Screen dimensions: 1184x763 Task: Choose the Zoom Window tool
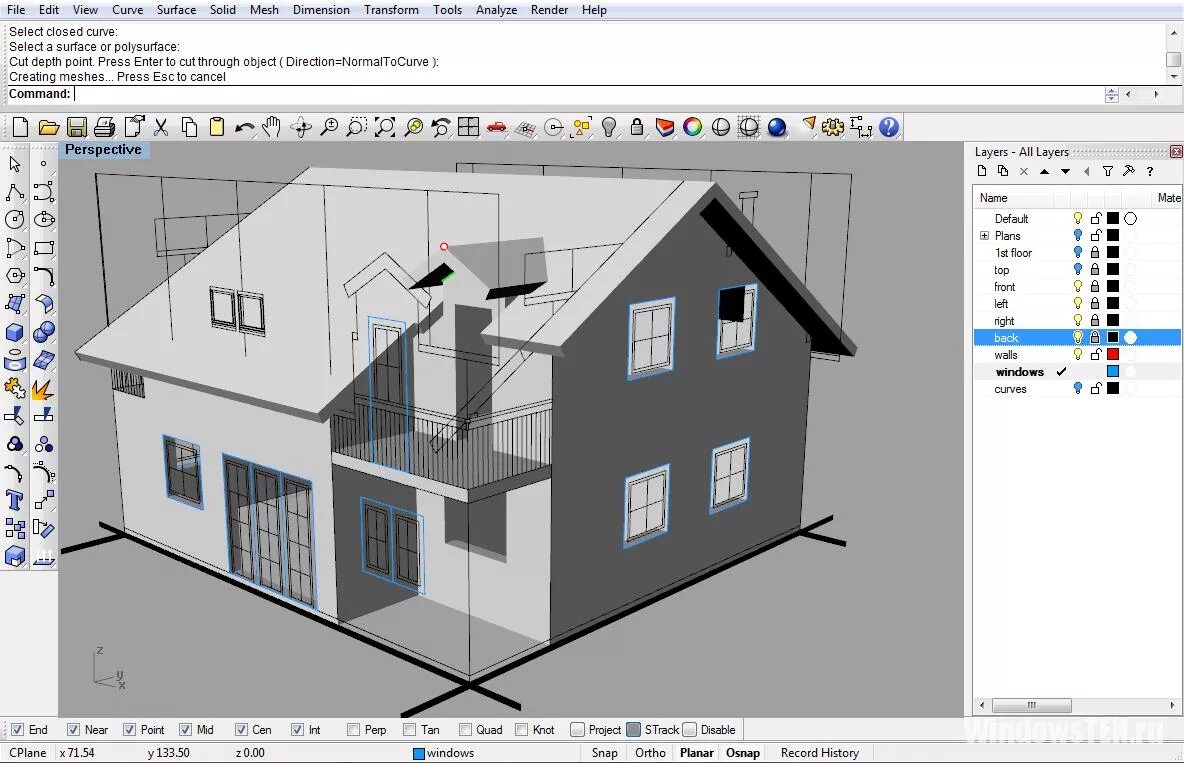point(356,127)
